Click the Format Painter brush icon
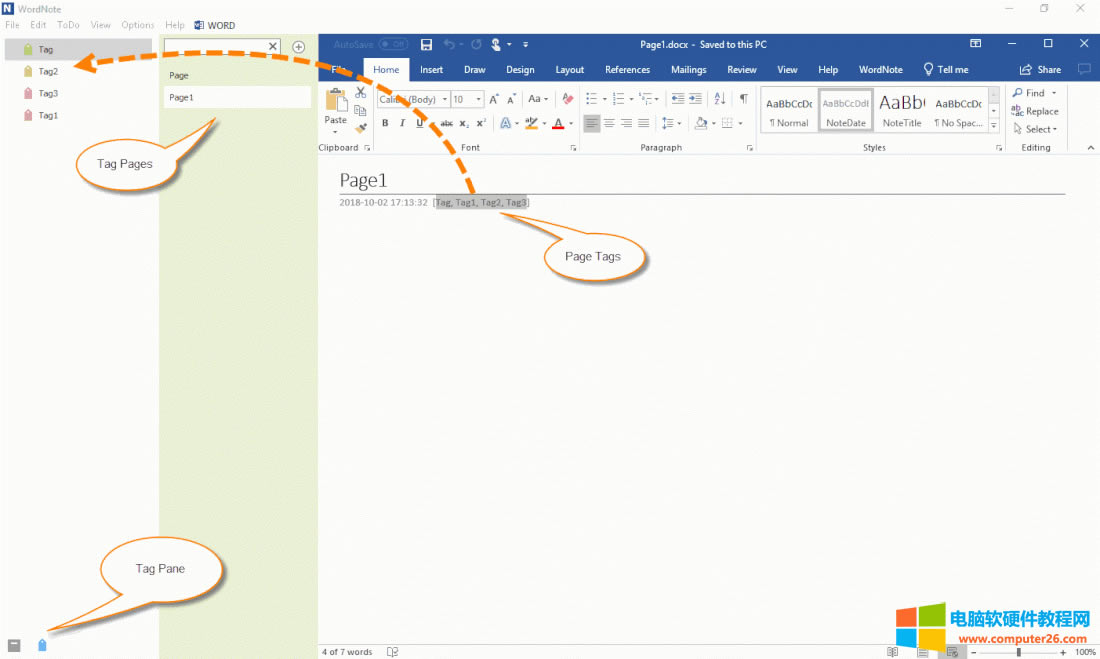 click(x=360, y=127)
